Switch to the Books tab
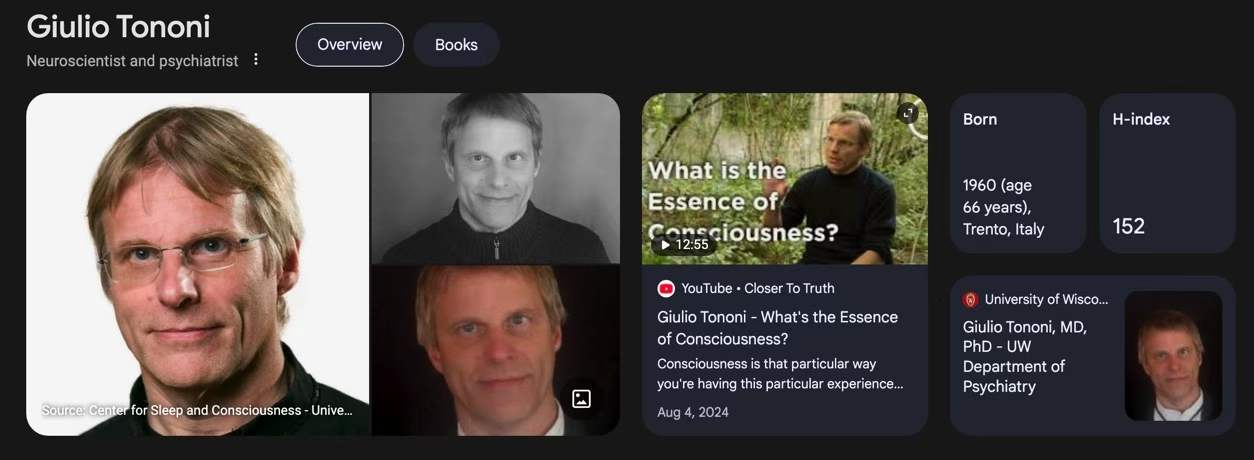Image resolution: width=1254 pixels, height=460 pixels. click(x=456, y=45)
